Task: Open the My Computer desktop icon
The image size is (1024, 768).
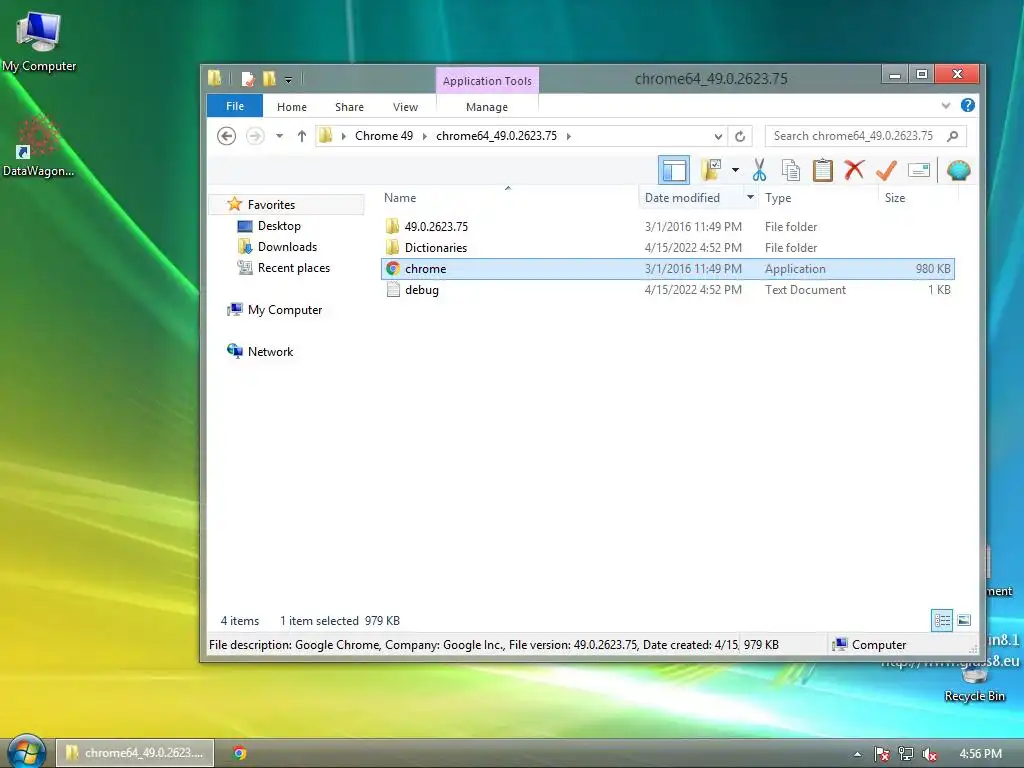Action: (x=39, y=40)
